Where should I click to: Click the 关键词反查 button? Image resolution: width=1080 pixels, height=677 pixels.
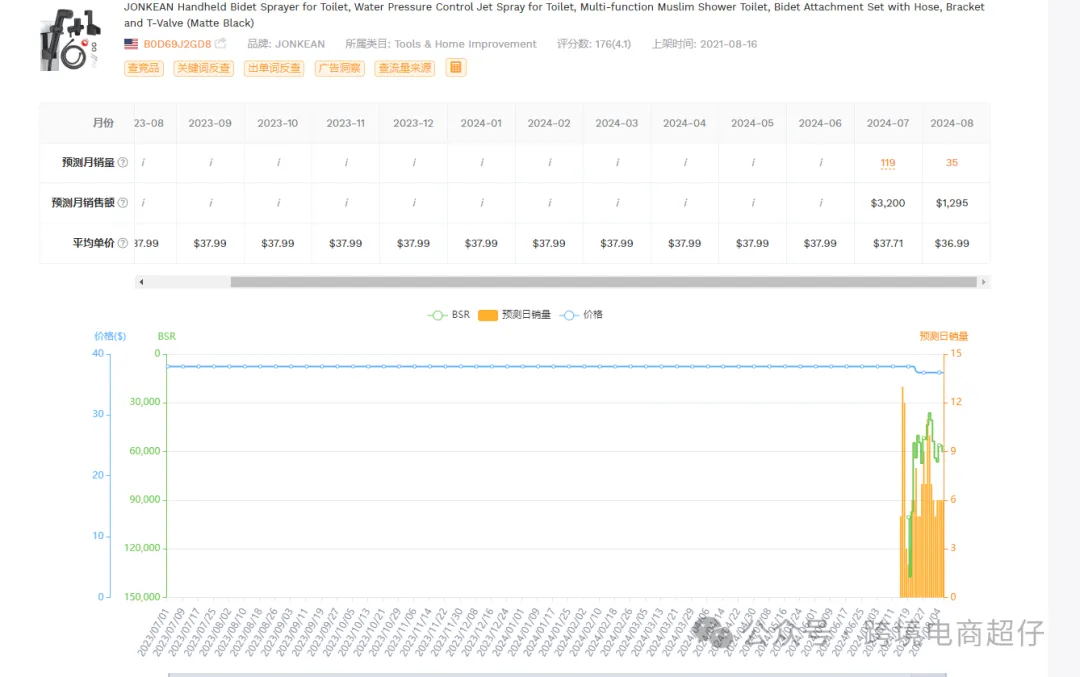click(x=203, y=68)
